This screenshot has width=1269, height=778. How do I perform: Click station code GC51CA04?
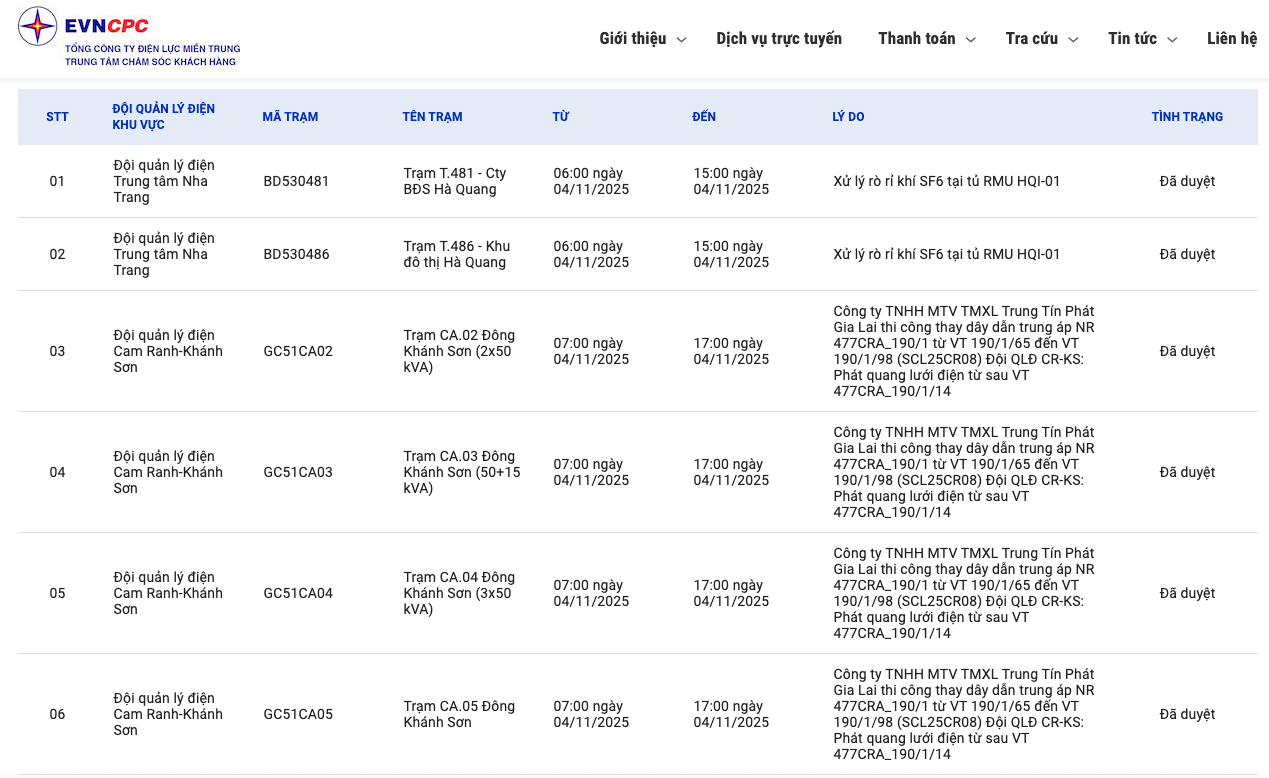298,594
